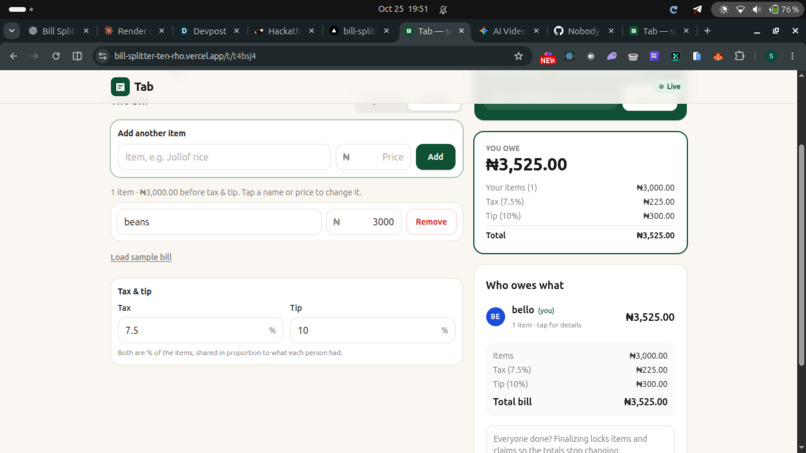
Task: Click the Tax percentage field 7.5
Action: point(200,330)
